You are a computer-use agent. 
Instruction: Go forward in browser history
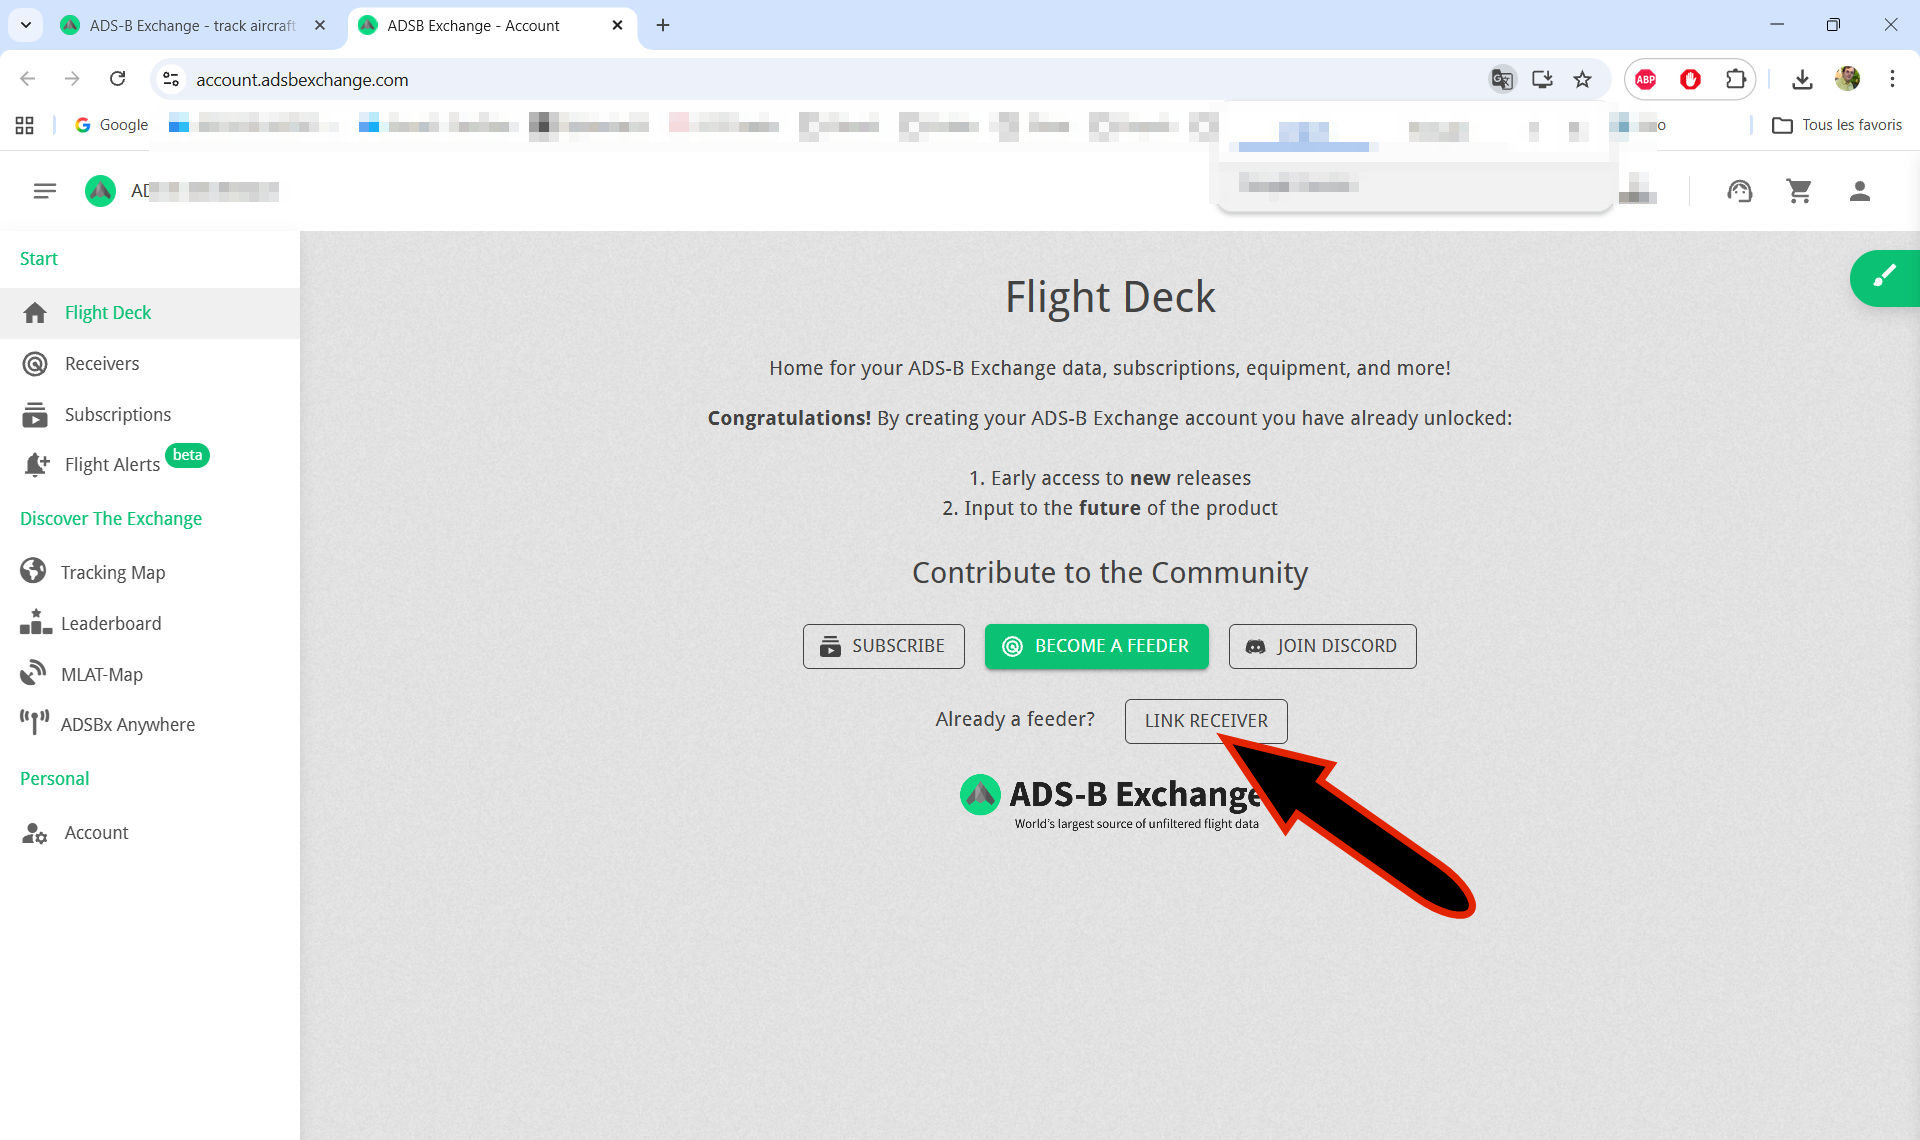(x=72, y=79)
